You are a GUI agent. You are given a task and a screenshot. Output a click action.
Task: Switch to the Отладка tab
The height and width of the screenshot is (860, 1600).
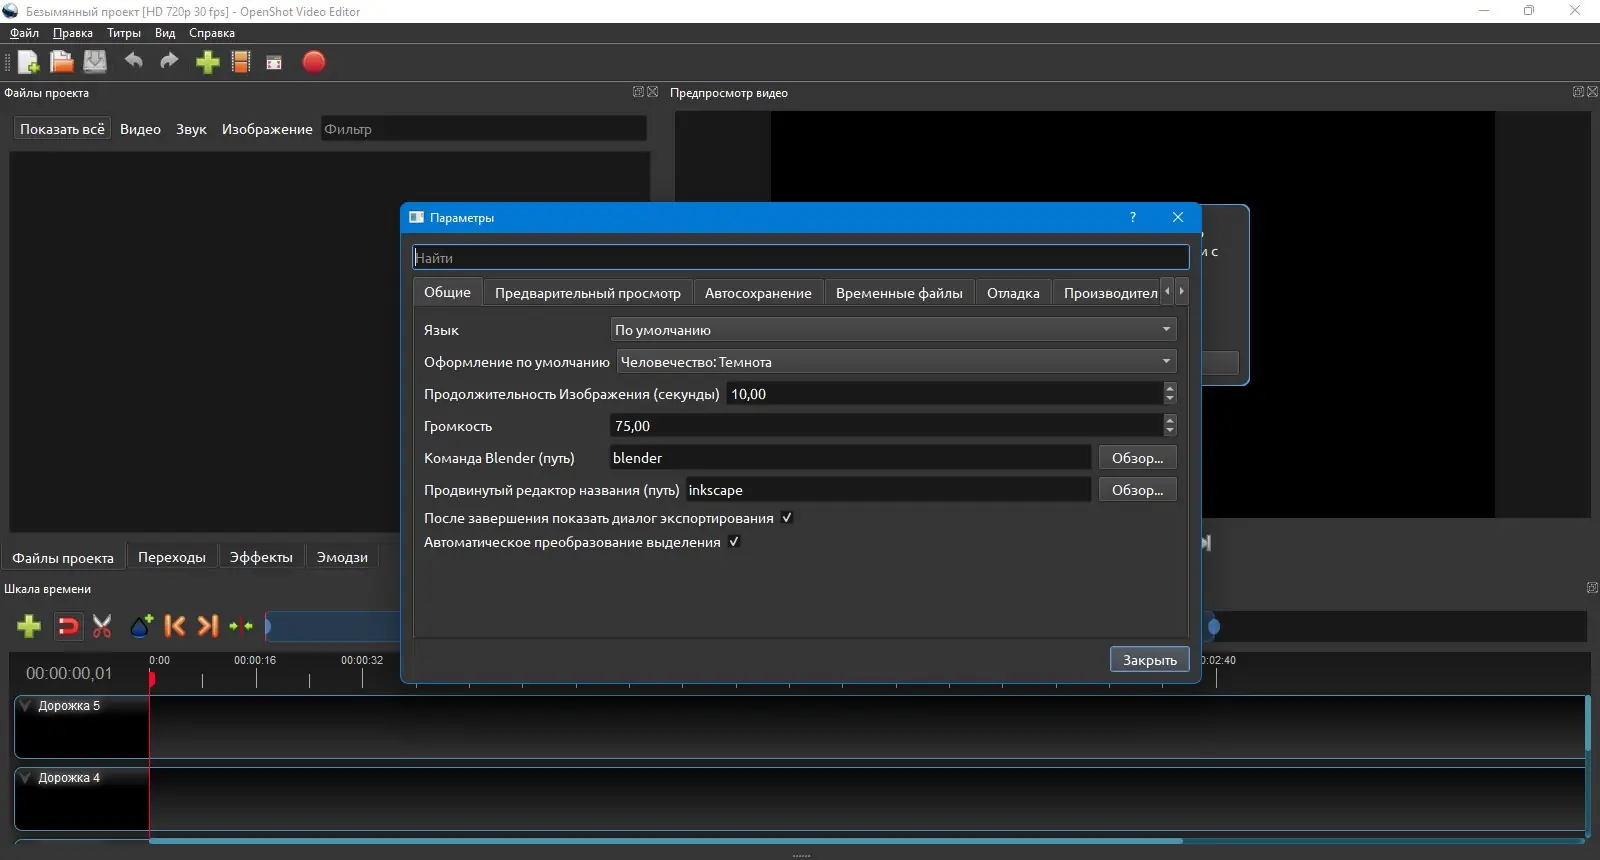(1013, 293)
